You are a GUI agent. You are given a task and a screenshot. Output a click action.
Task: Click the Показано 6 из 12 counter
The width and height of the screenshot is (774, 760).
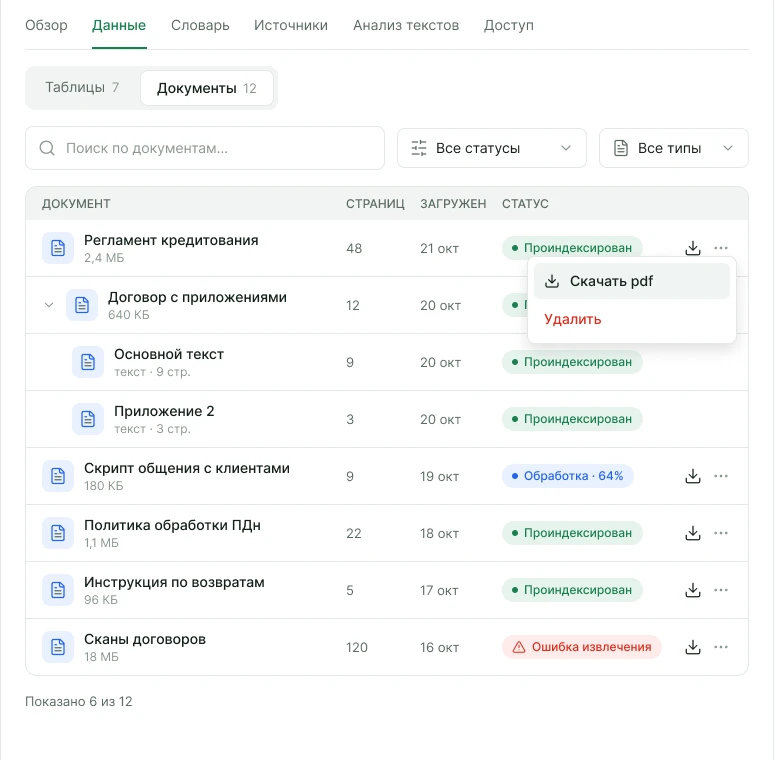point(79,701)
